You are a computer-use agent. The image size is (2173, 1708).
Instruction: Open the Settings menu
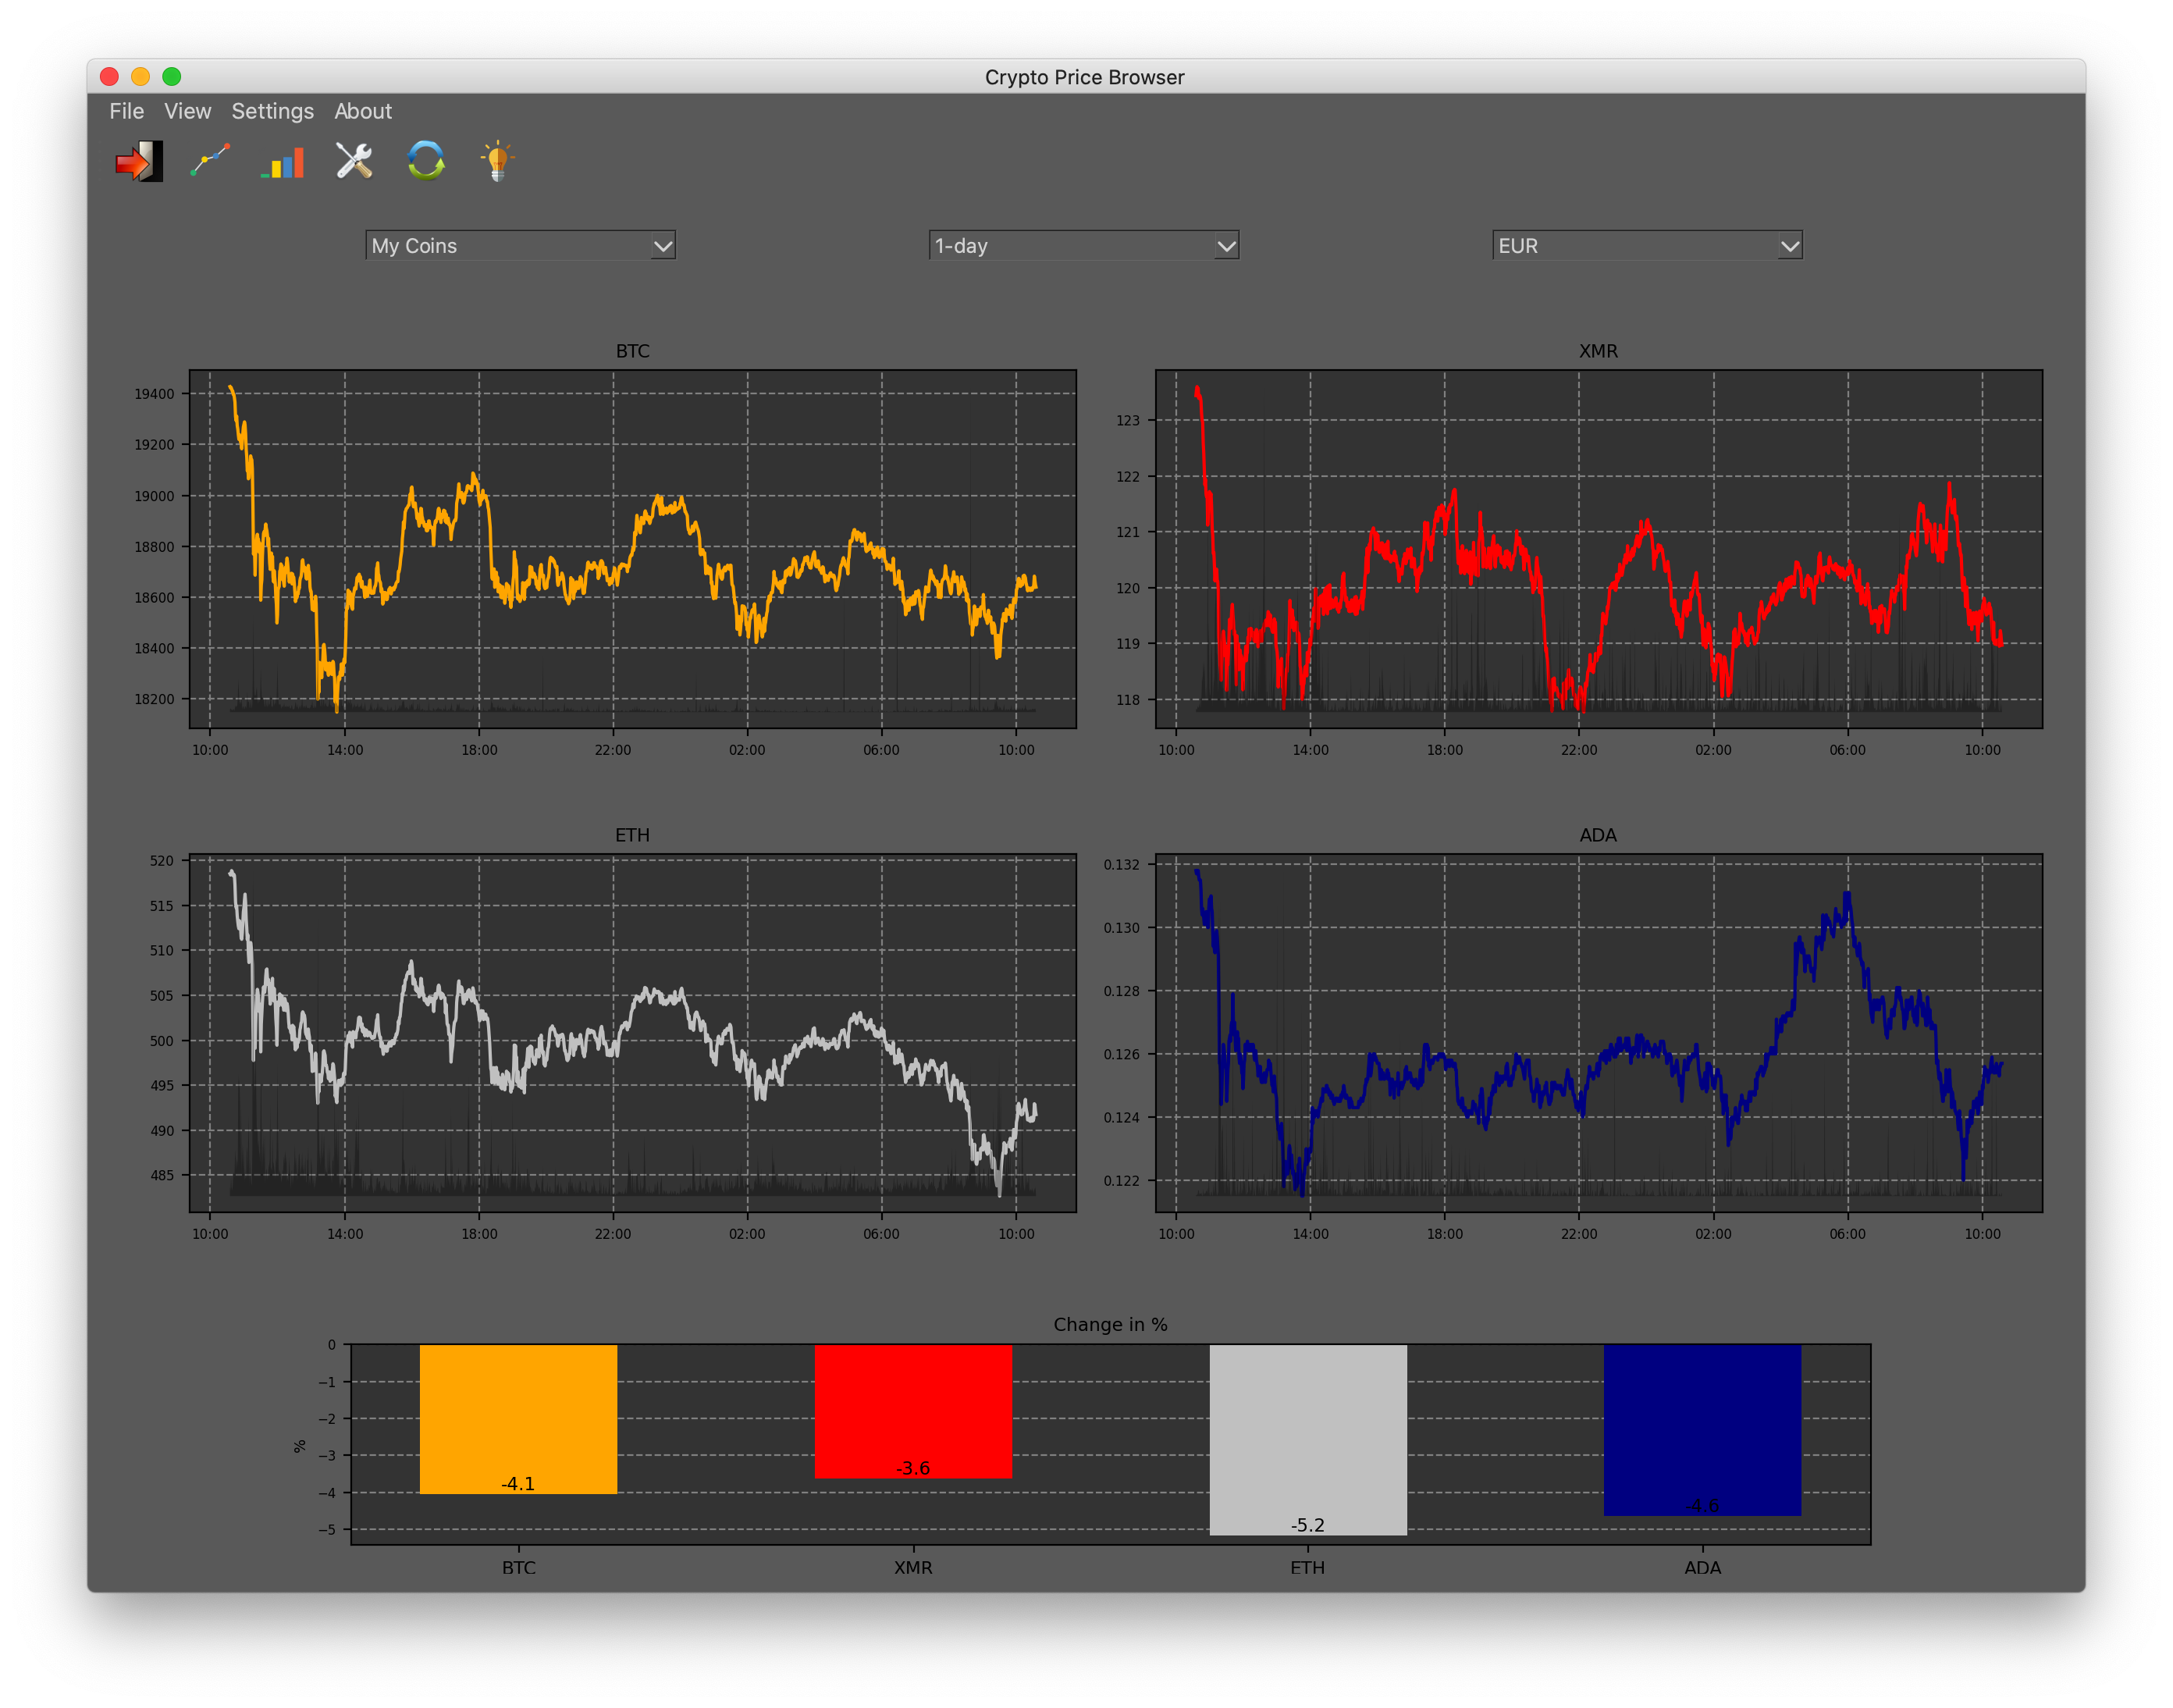(272, 111)
